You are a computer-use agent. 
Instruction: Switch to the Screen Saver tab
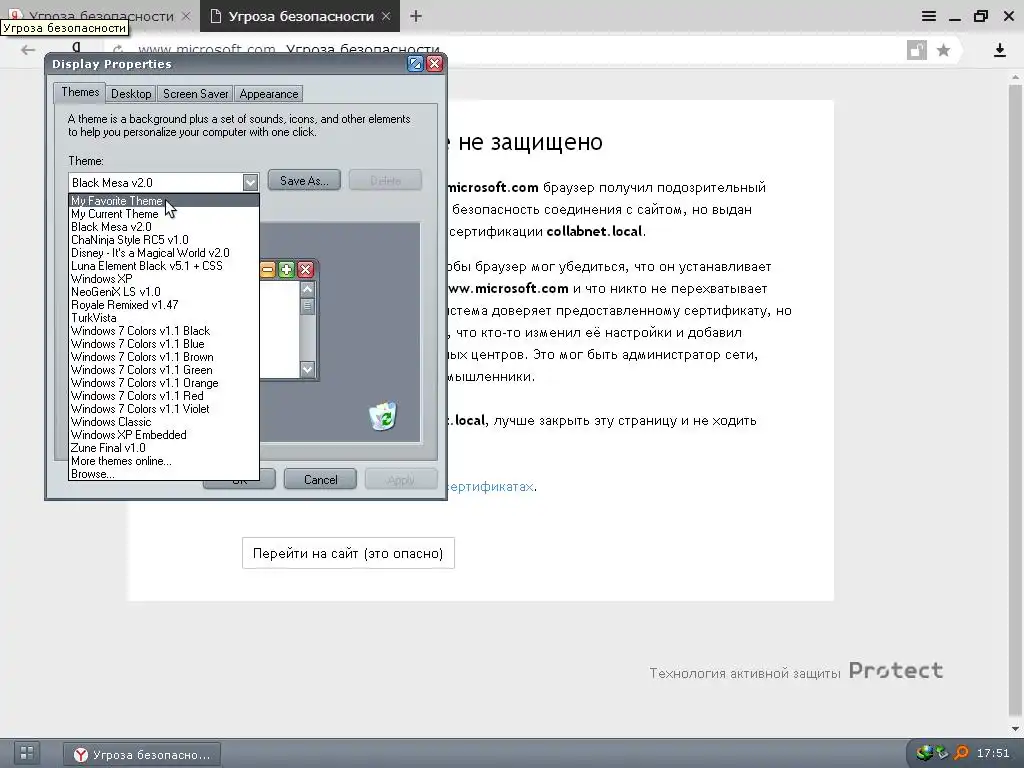[x=195, y=93]
